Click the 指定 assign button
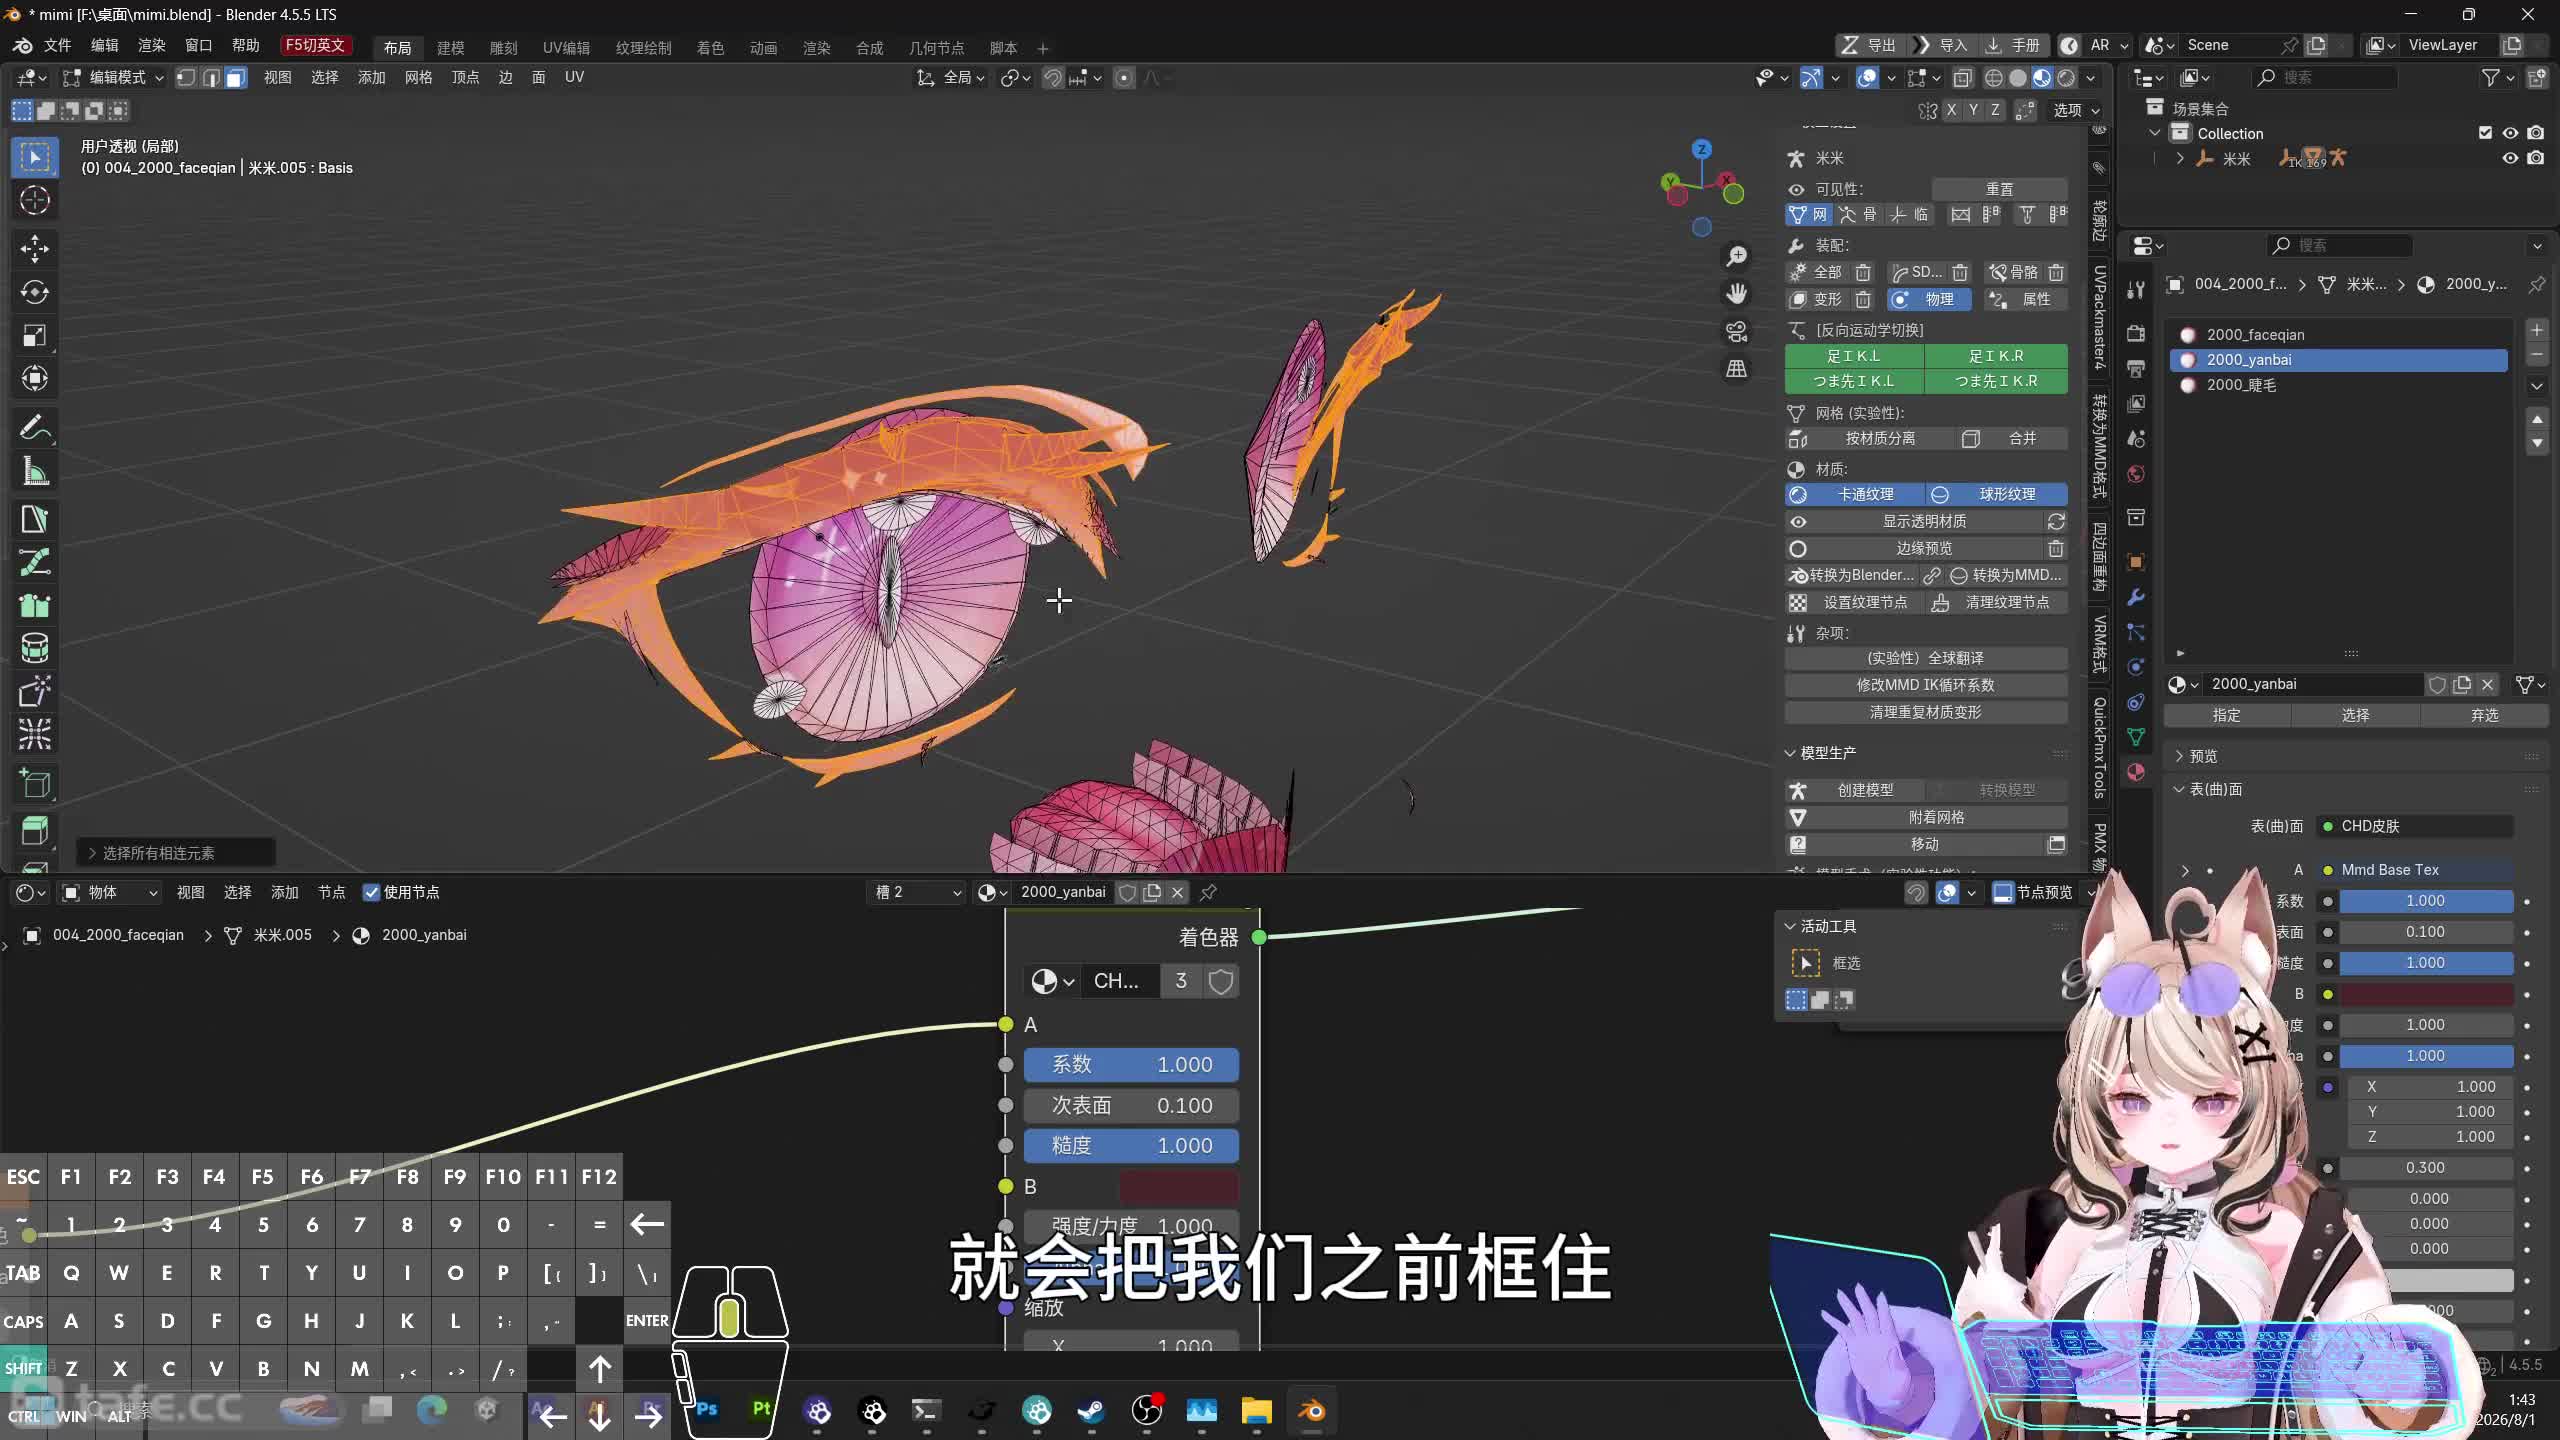 pyautogui.click(x=2227, y=716)
